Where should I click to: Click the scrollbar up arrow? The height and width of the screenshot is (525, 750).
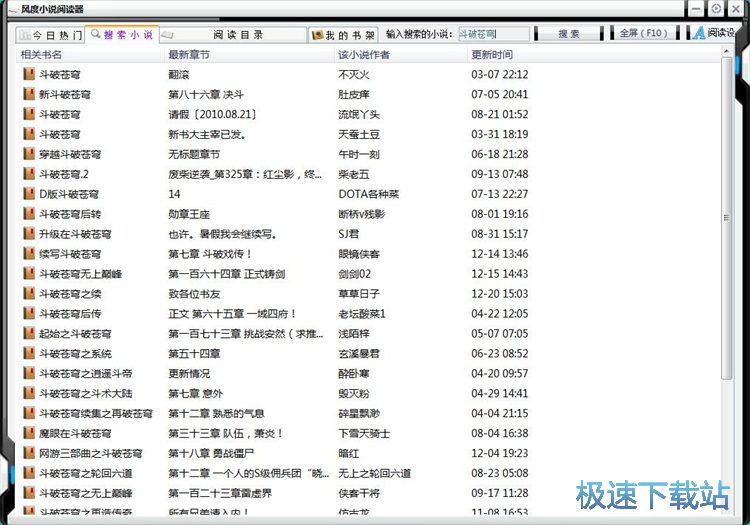(727, 51)
